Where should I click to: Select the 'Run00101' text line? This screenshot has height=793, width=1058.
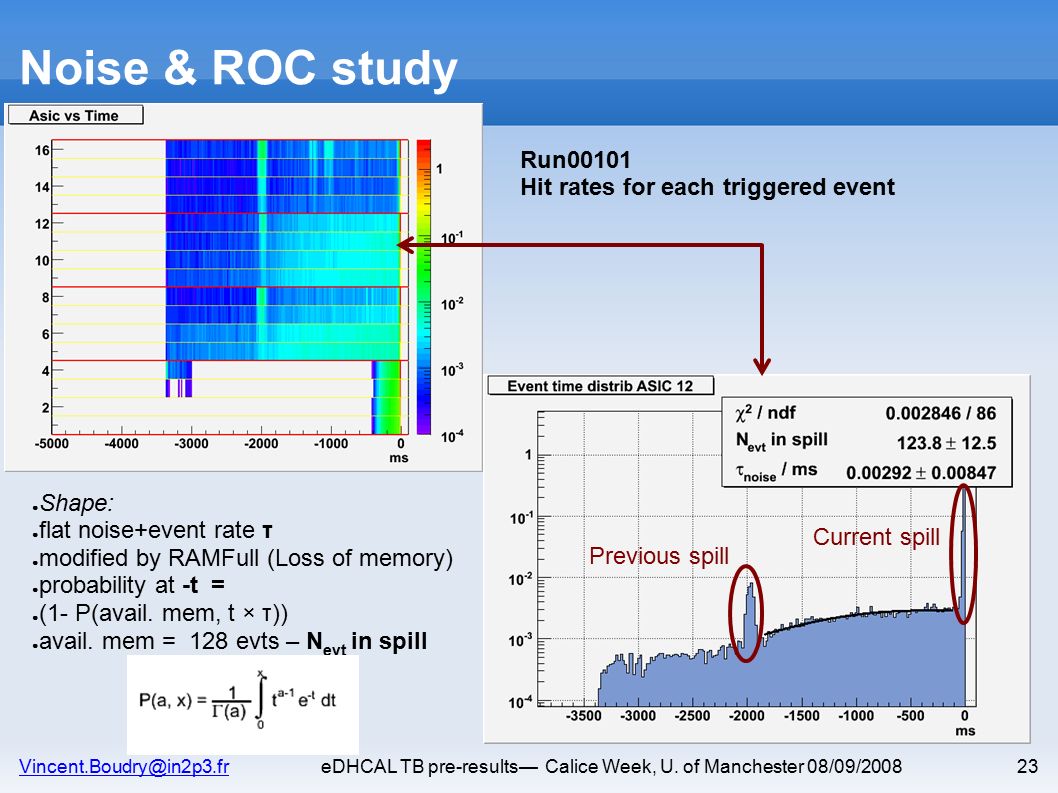(x=576, y=160)
